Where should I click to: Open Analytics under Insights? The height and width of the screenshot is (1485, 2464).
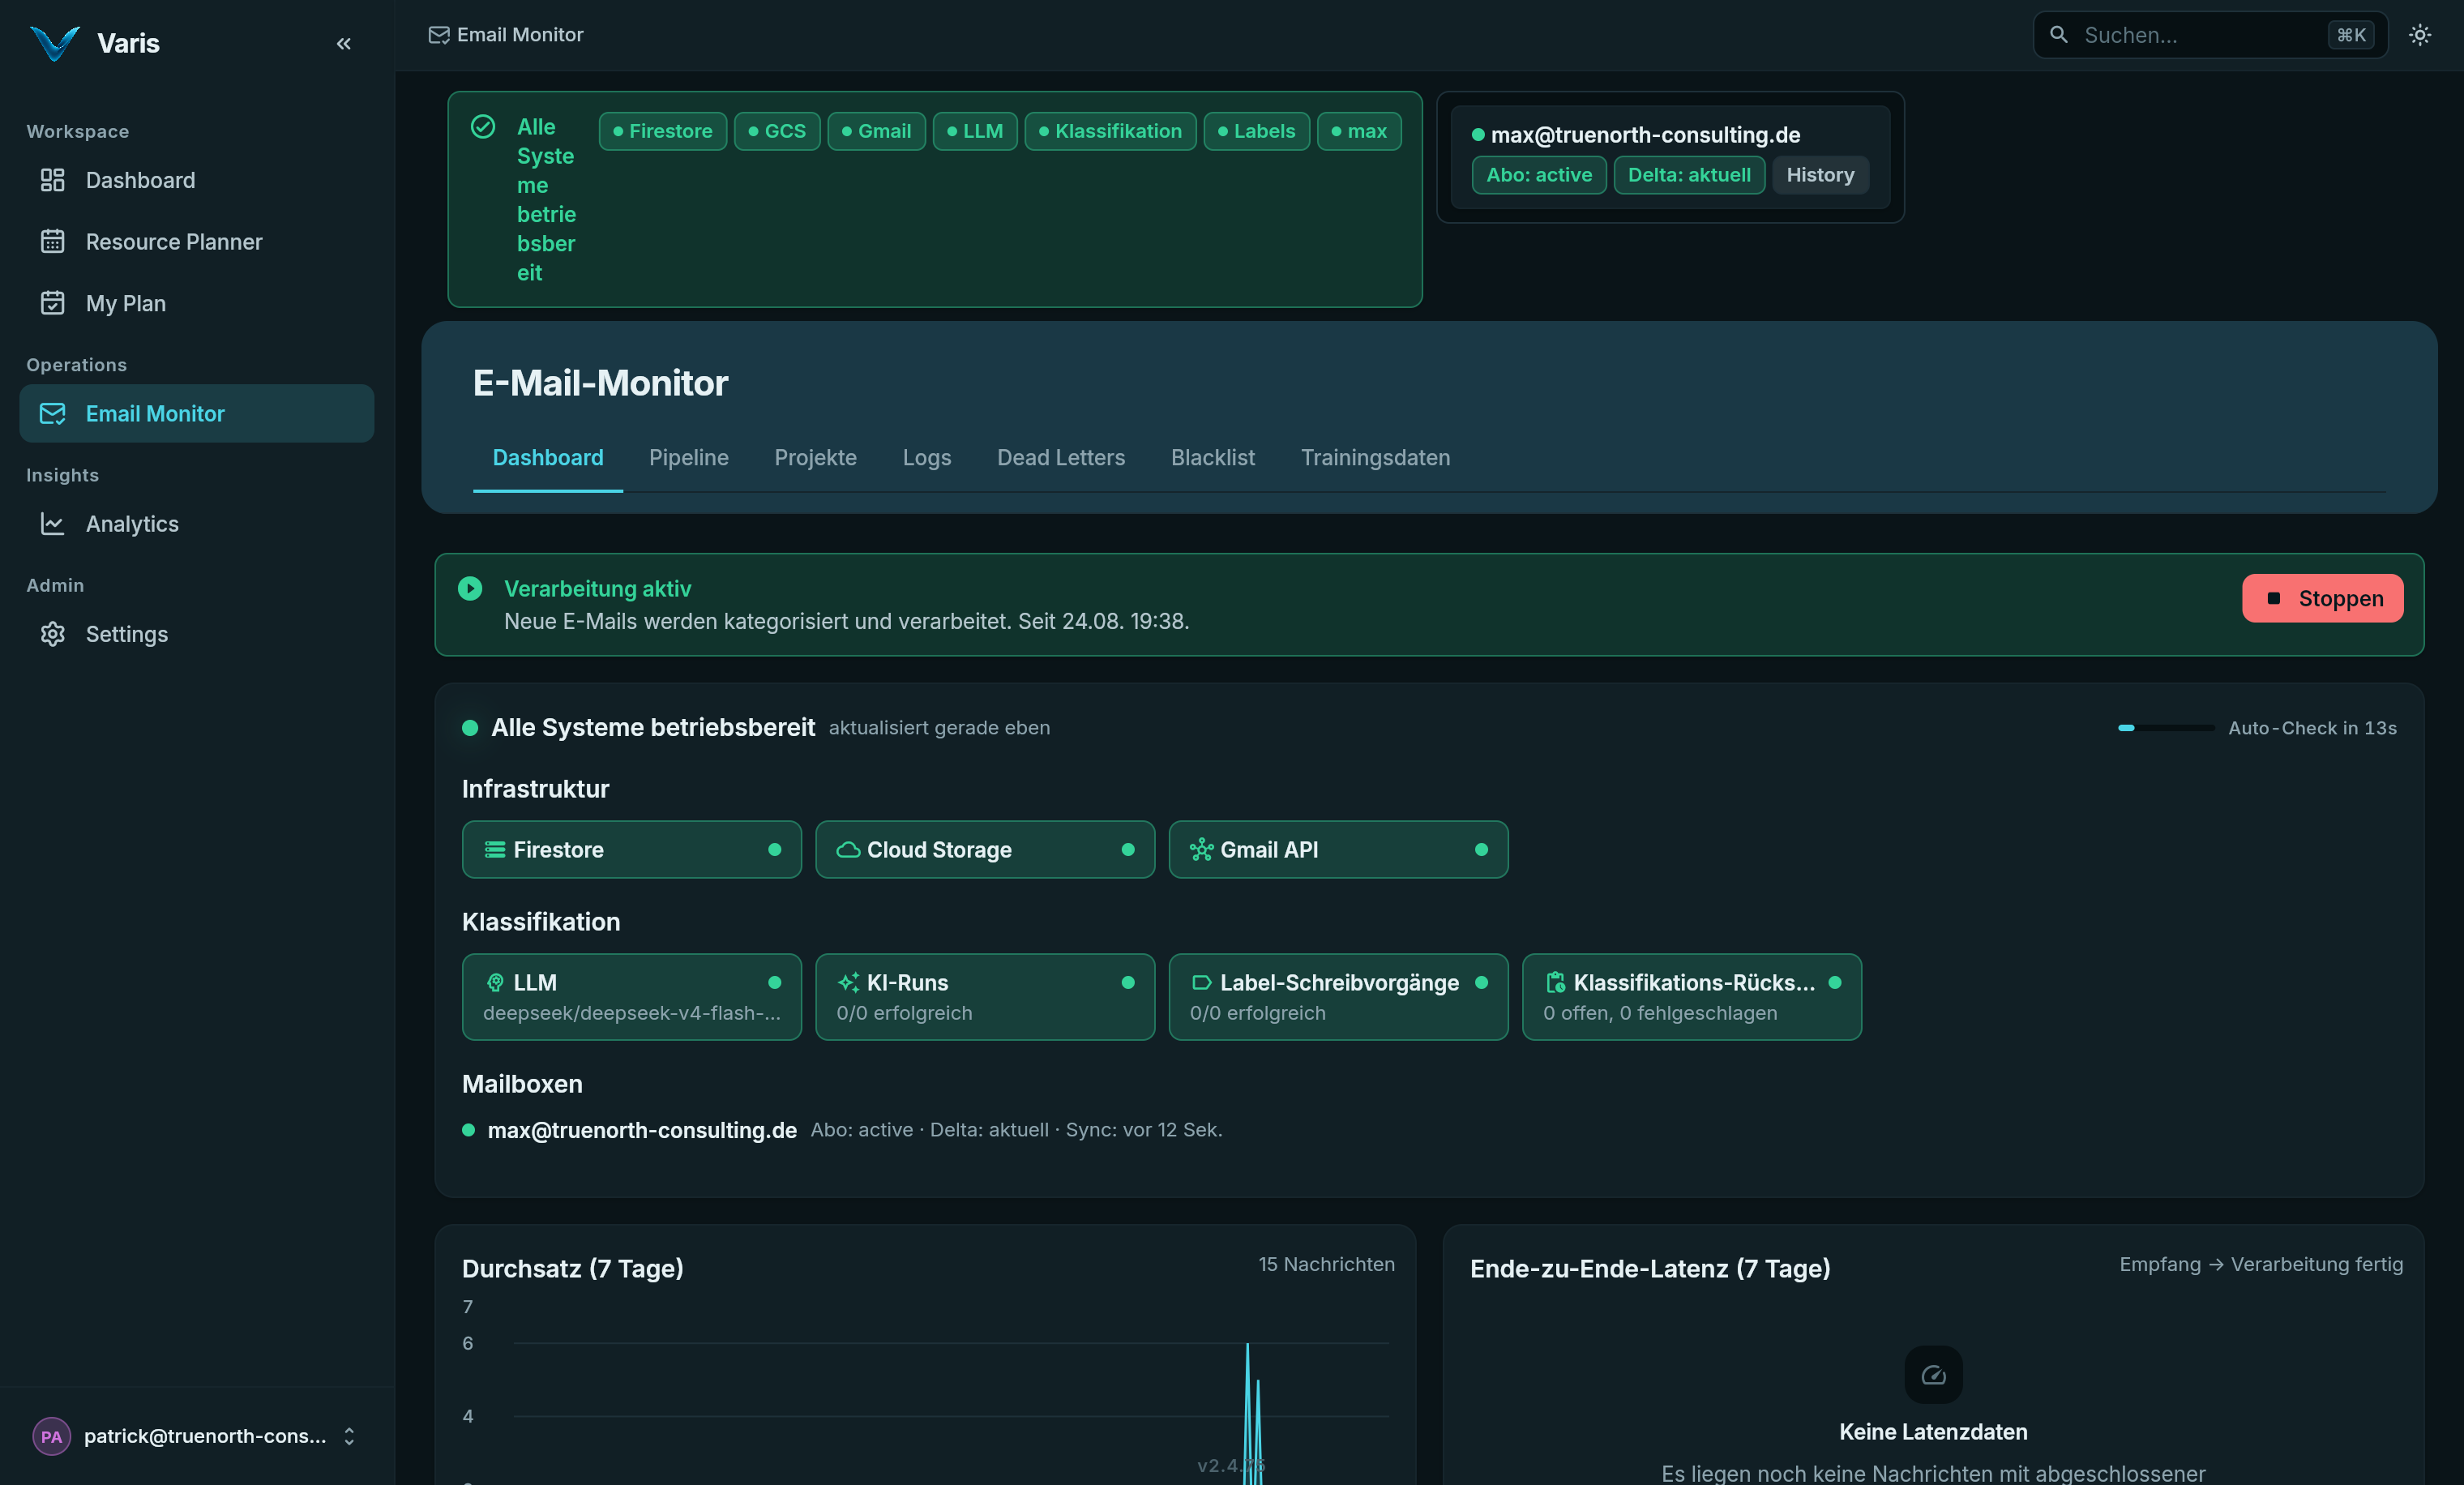pos(197,523)
